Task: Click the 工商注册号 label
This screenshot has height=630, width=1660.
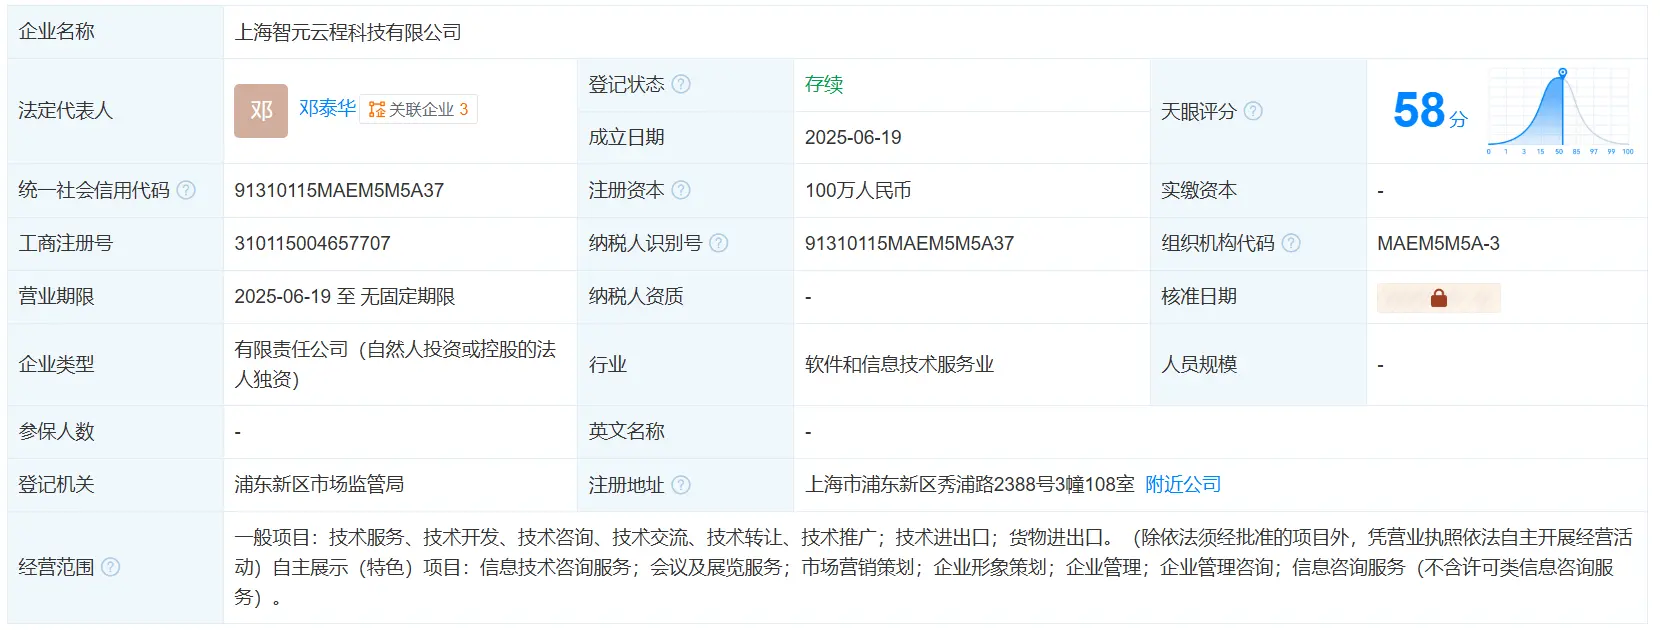Action: point(66,243)
